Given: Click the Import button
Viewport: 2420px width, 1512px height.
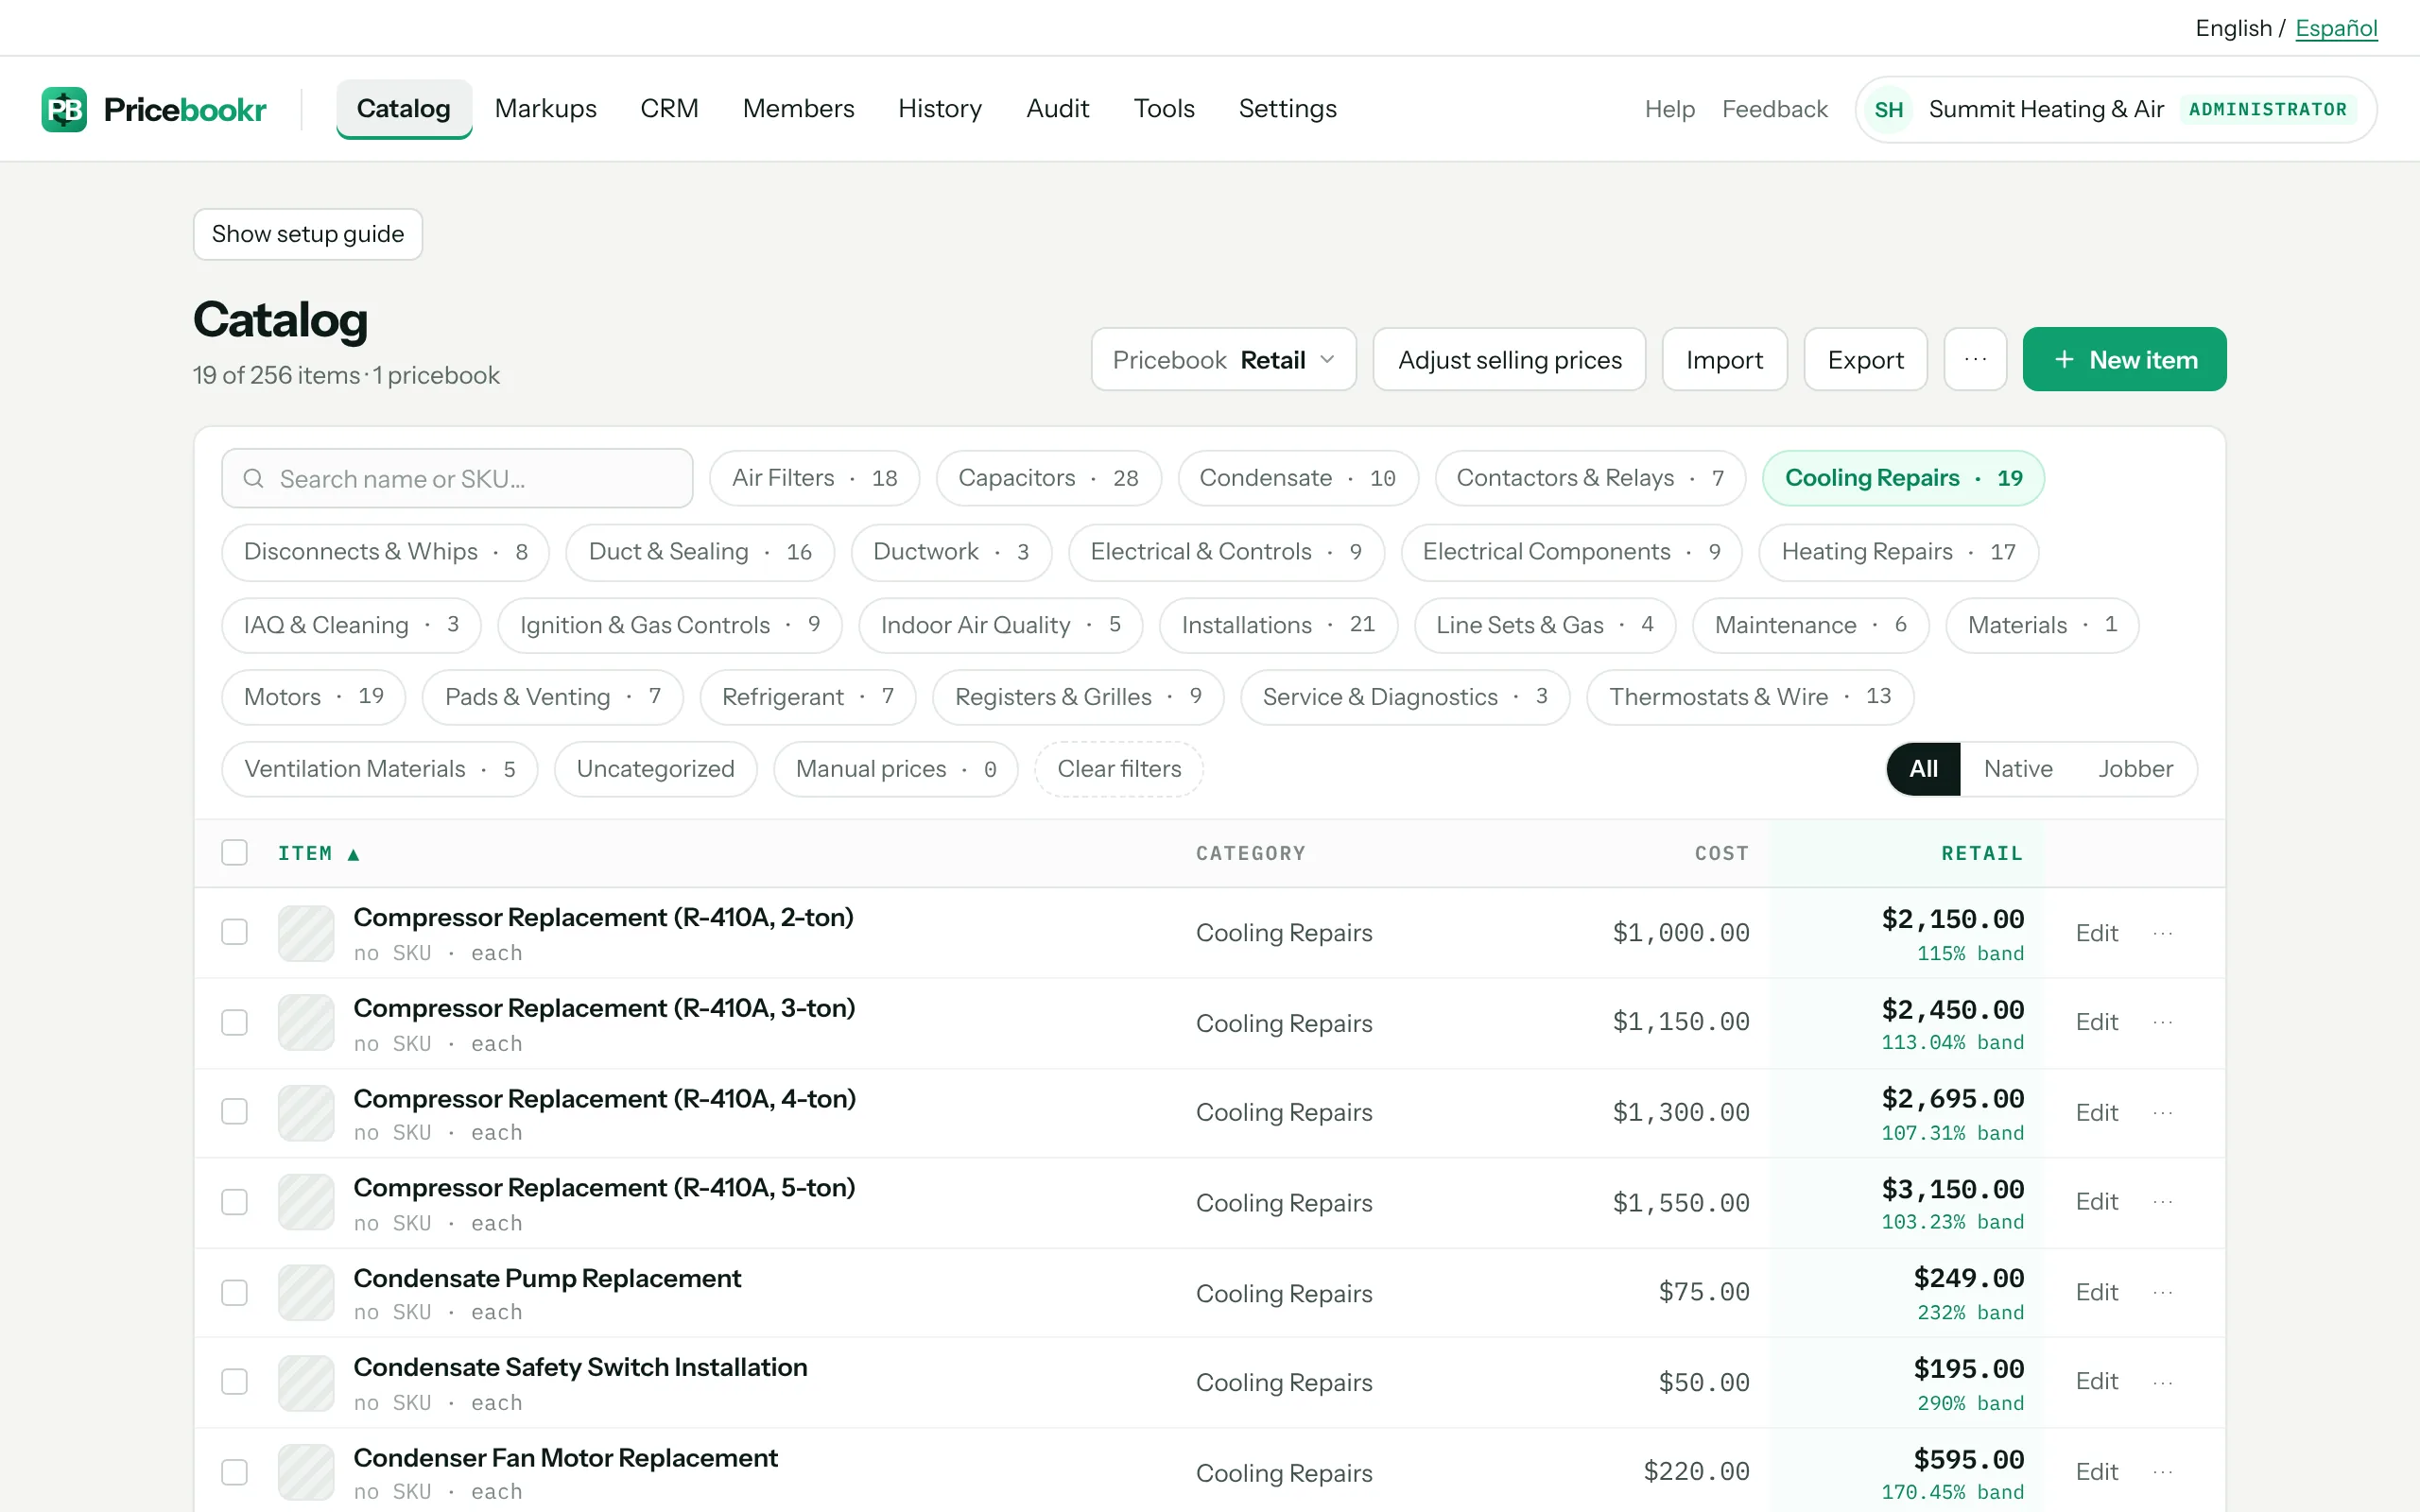Looking at the screenshot, I should [x=1724, y=359].
